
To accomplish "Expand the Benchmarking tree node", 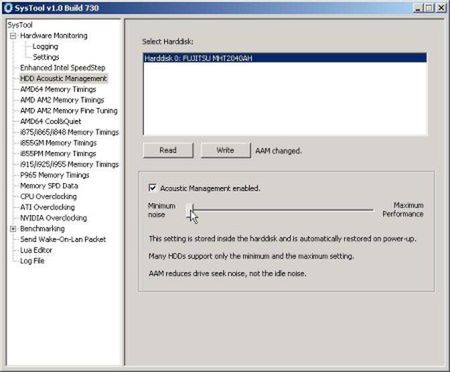I will coord(13,229).
